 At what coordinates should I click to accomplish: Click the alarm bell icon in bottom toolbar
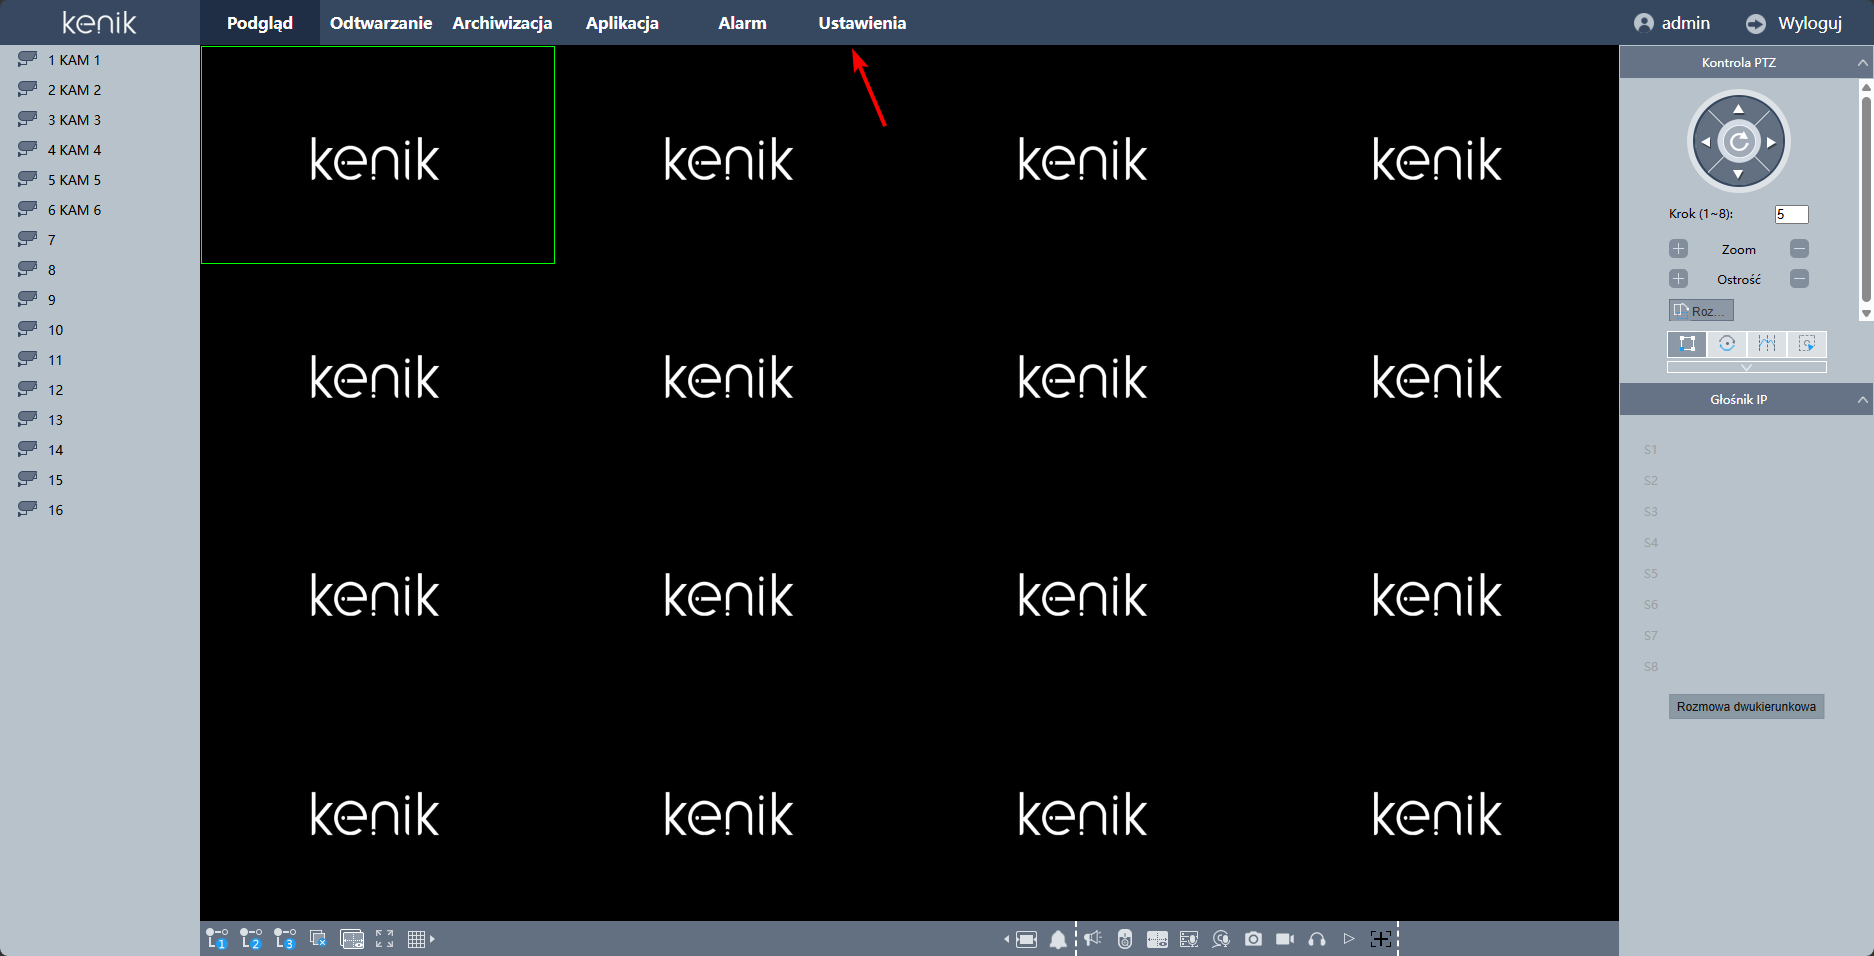(1058, 939)
